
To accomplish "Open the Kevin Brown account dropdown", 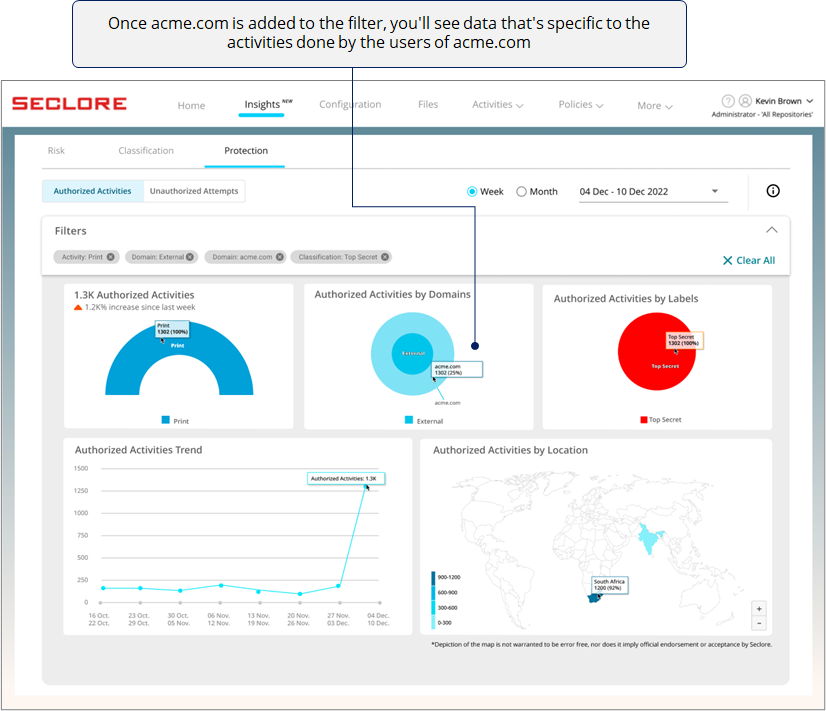I will tap(784, 101).
